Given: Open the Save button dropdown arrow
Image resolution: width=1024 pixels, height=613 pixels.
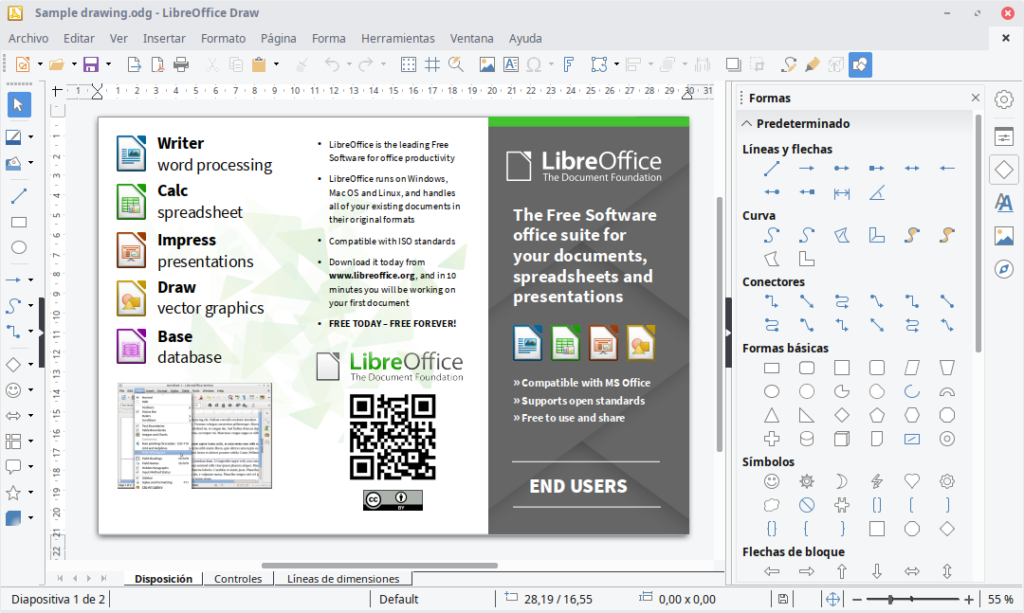Looking at the screenshot, I should point(108,64).
